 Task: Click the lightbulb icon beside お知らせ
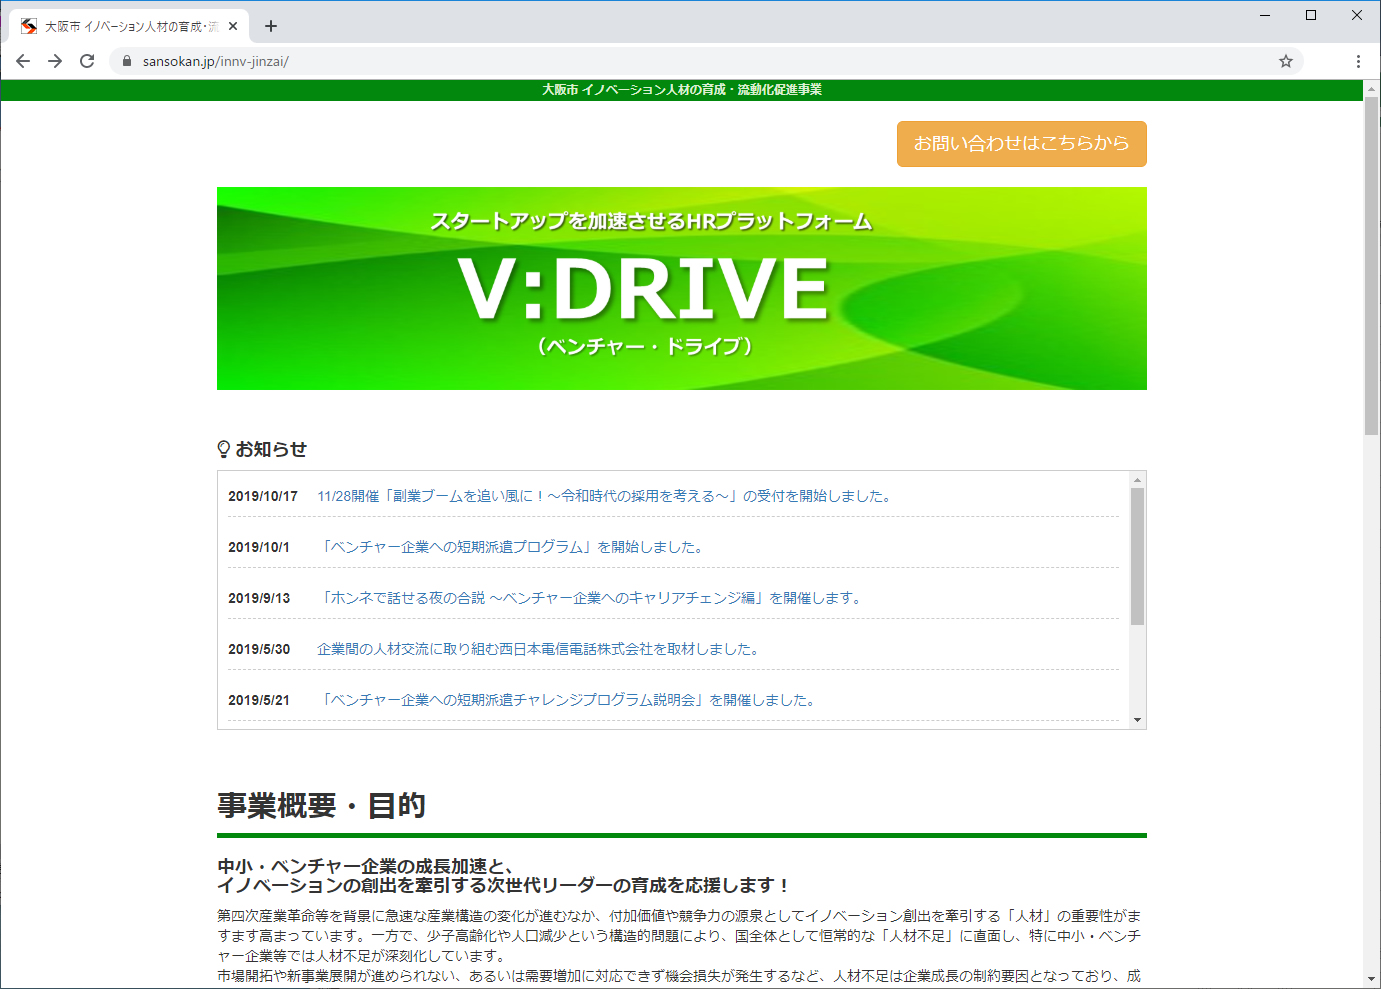click(224, 450)
